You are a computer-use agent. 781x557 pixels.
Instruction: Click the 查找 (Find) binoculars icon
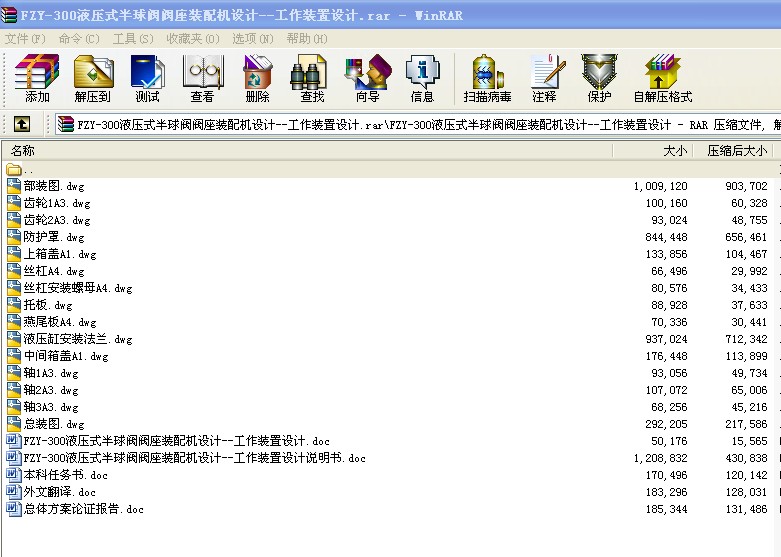click(x=309, y=72)
